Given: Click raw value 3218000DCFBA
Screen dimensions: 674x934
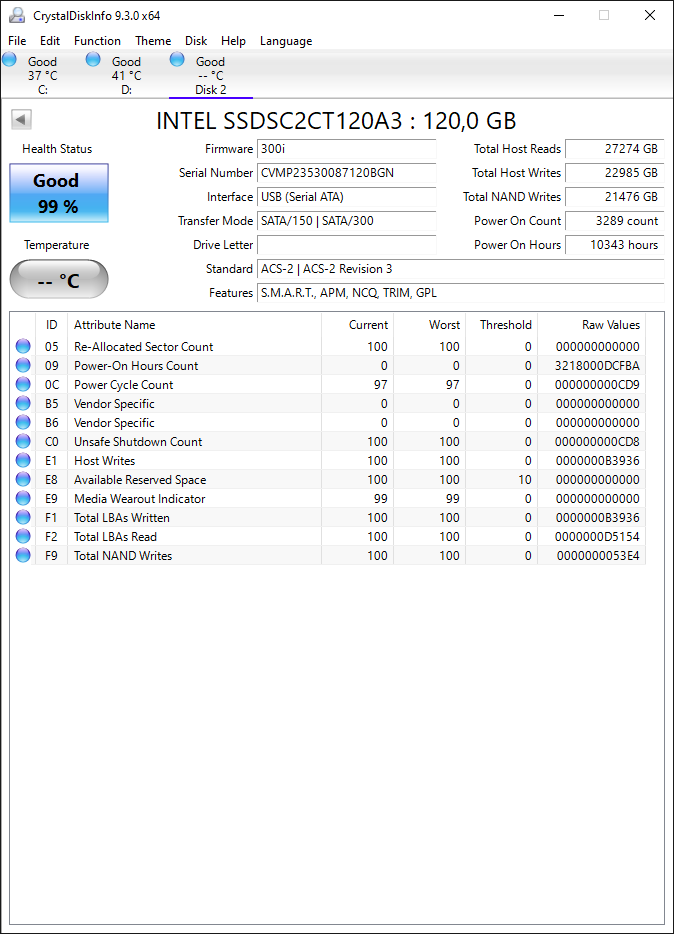Looking at the screenshot, I should [x=597, y=366].
